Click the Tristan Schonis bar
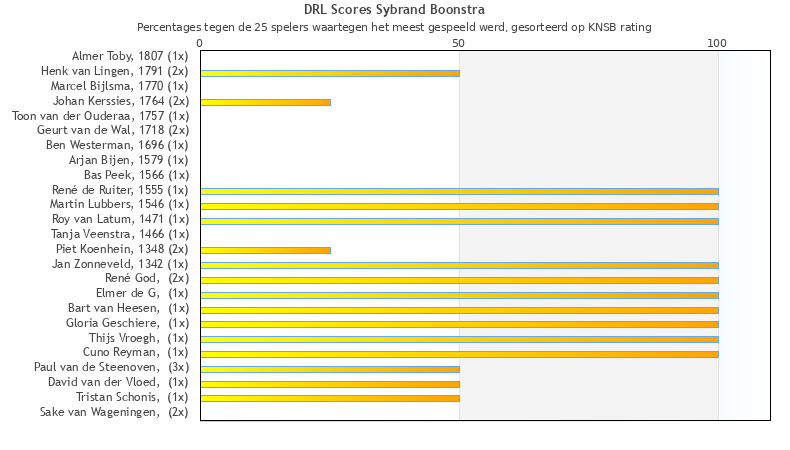790x450 pixels. (329, 398)
